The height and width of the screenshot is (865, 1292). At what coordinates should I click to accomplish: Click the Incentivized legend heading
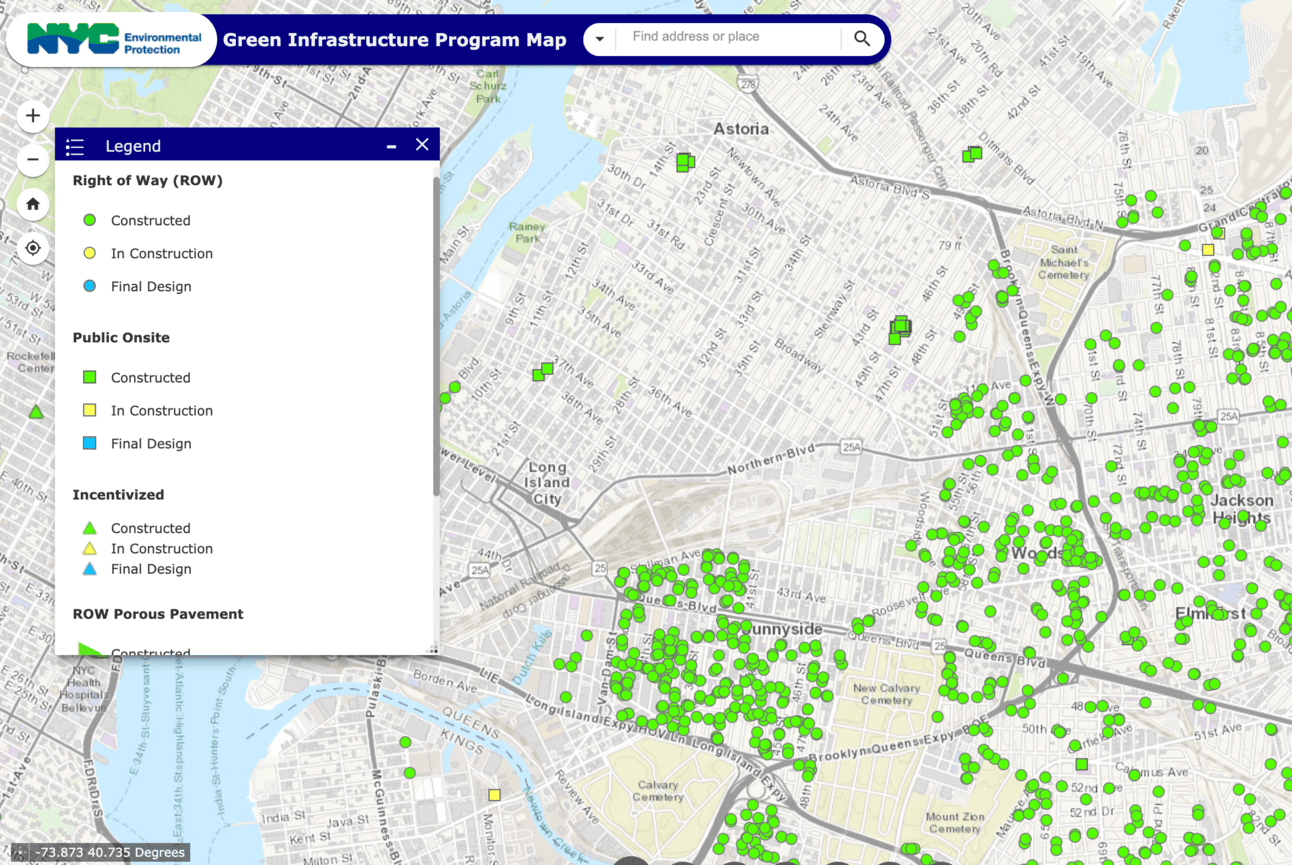click(118, 495)
